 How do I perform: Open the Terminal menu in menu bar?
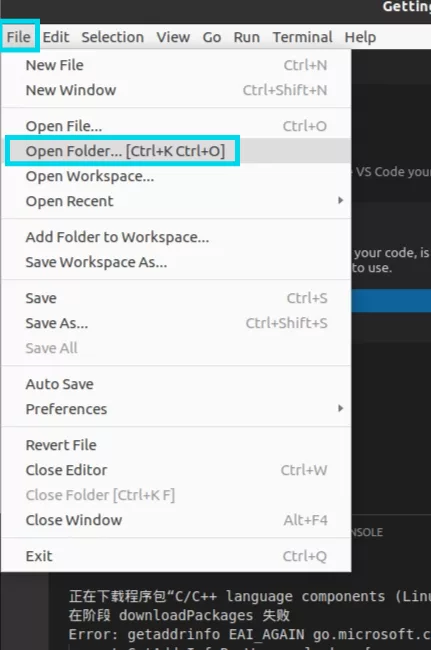click(302, 37)
